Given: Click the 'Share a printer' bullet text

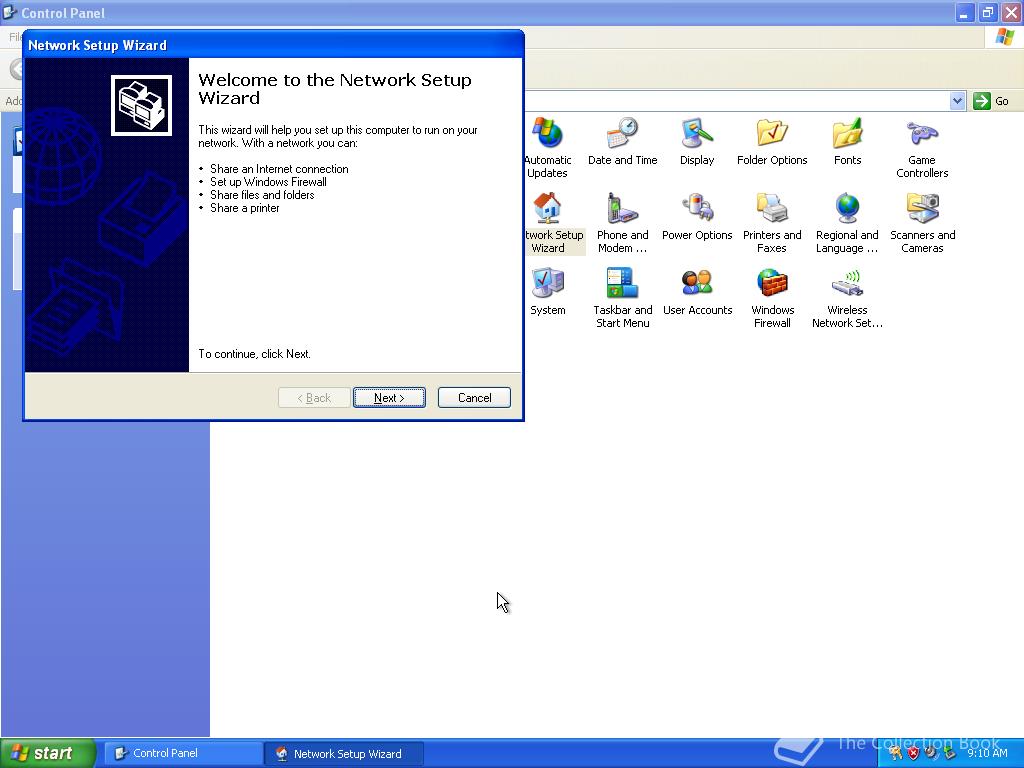Looking at the screenshot, I should tap(244, 208).
